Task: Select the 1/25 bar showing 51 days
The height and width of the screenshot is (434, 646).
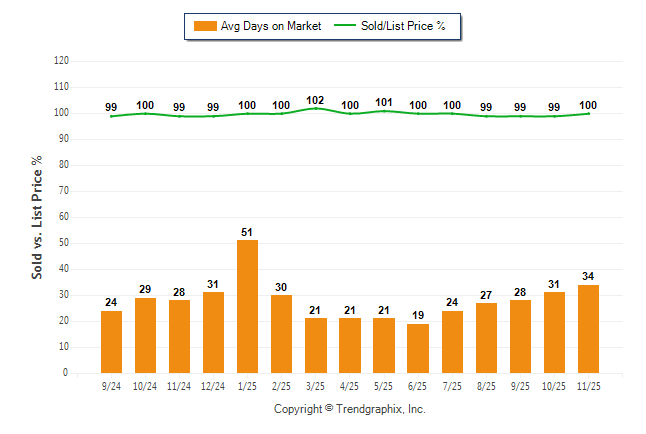Action: point(247,306)
